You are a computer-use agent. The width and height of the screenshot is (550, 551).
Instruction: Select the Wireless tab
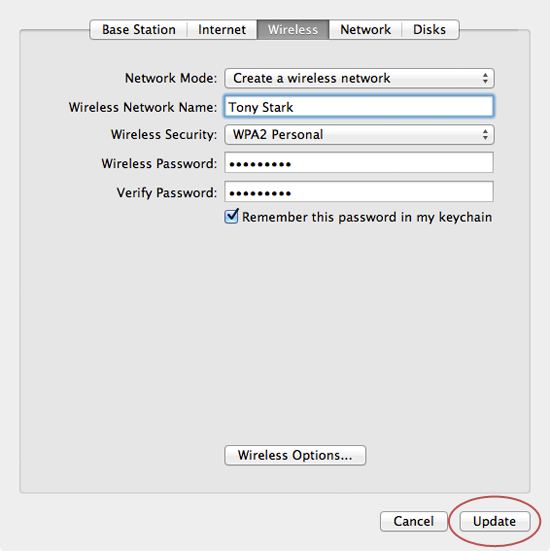click(x=293, y=30)
